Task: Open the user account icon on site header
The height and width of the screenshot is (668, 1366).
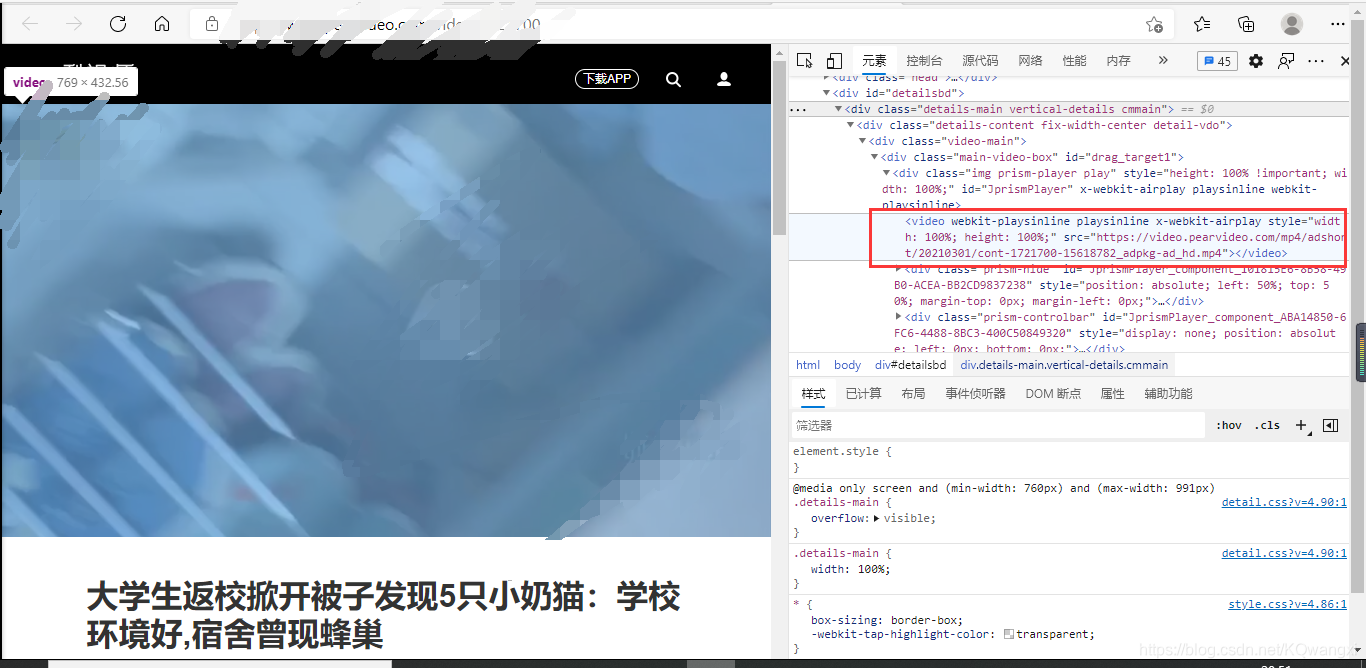Action: [x=725, y=79]
